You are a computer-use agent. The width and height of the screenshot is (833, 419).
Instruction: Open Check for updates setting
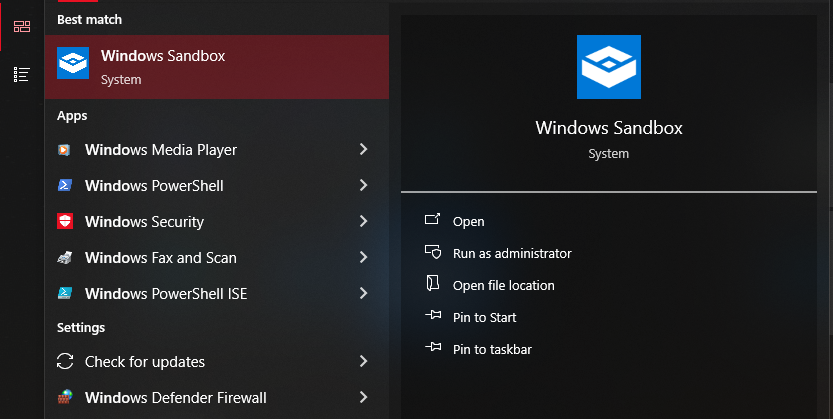(x=217, y=362)
